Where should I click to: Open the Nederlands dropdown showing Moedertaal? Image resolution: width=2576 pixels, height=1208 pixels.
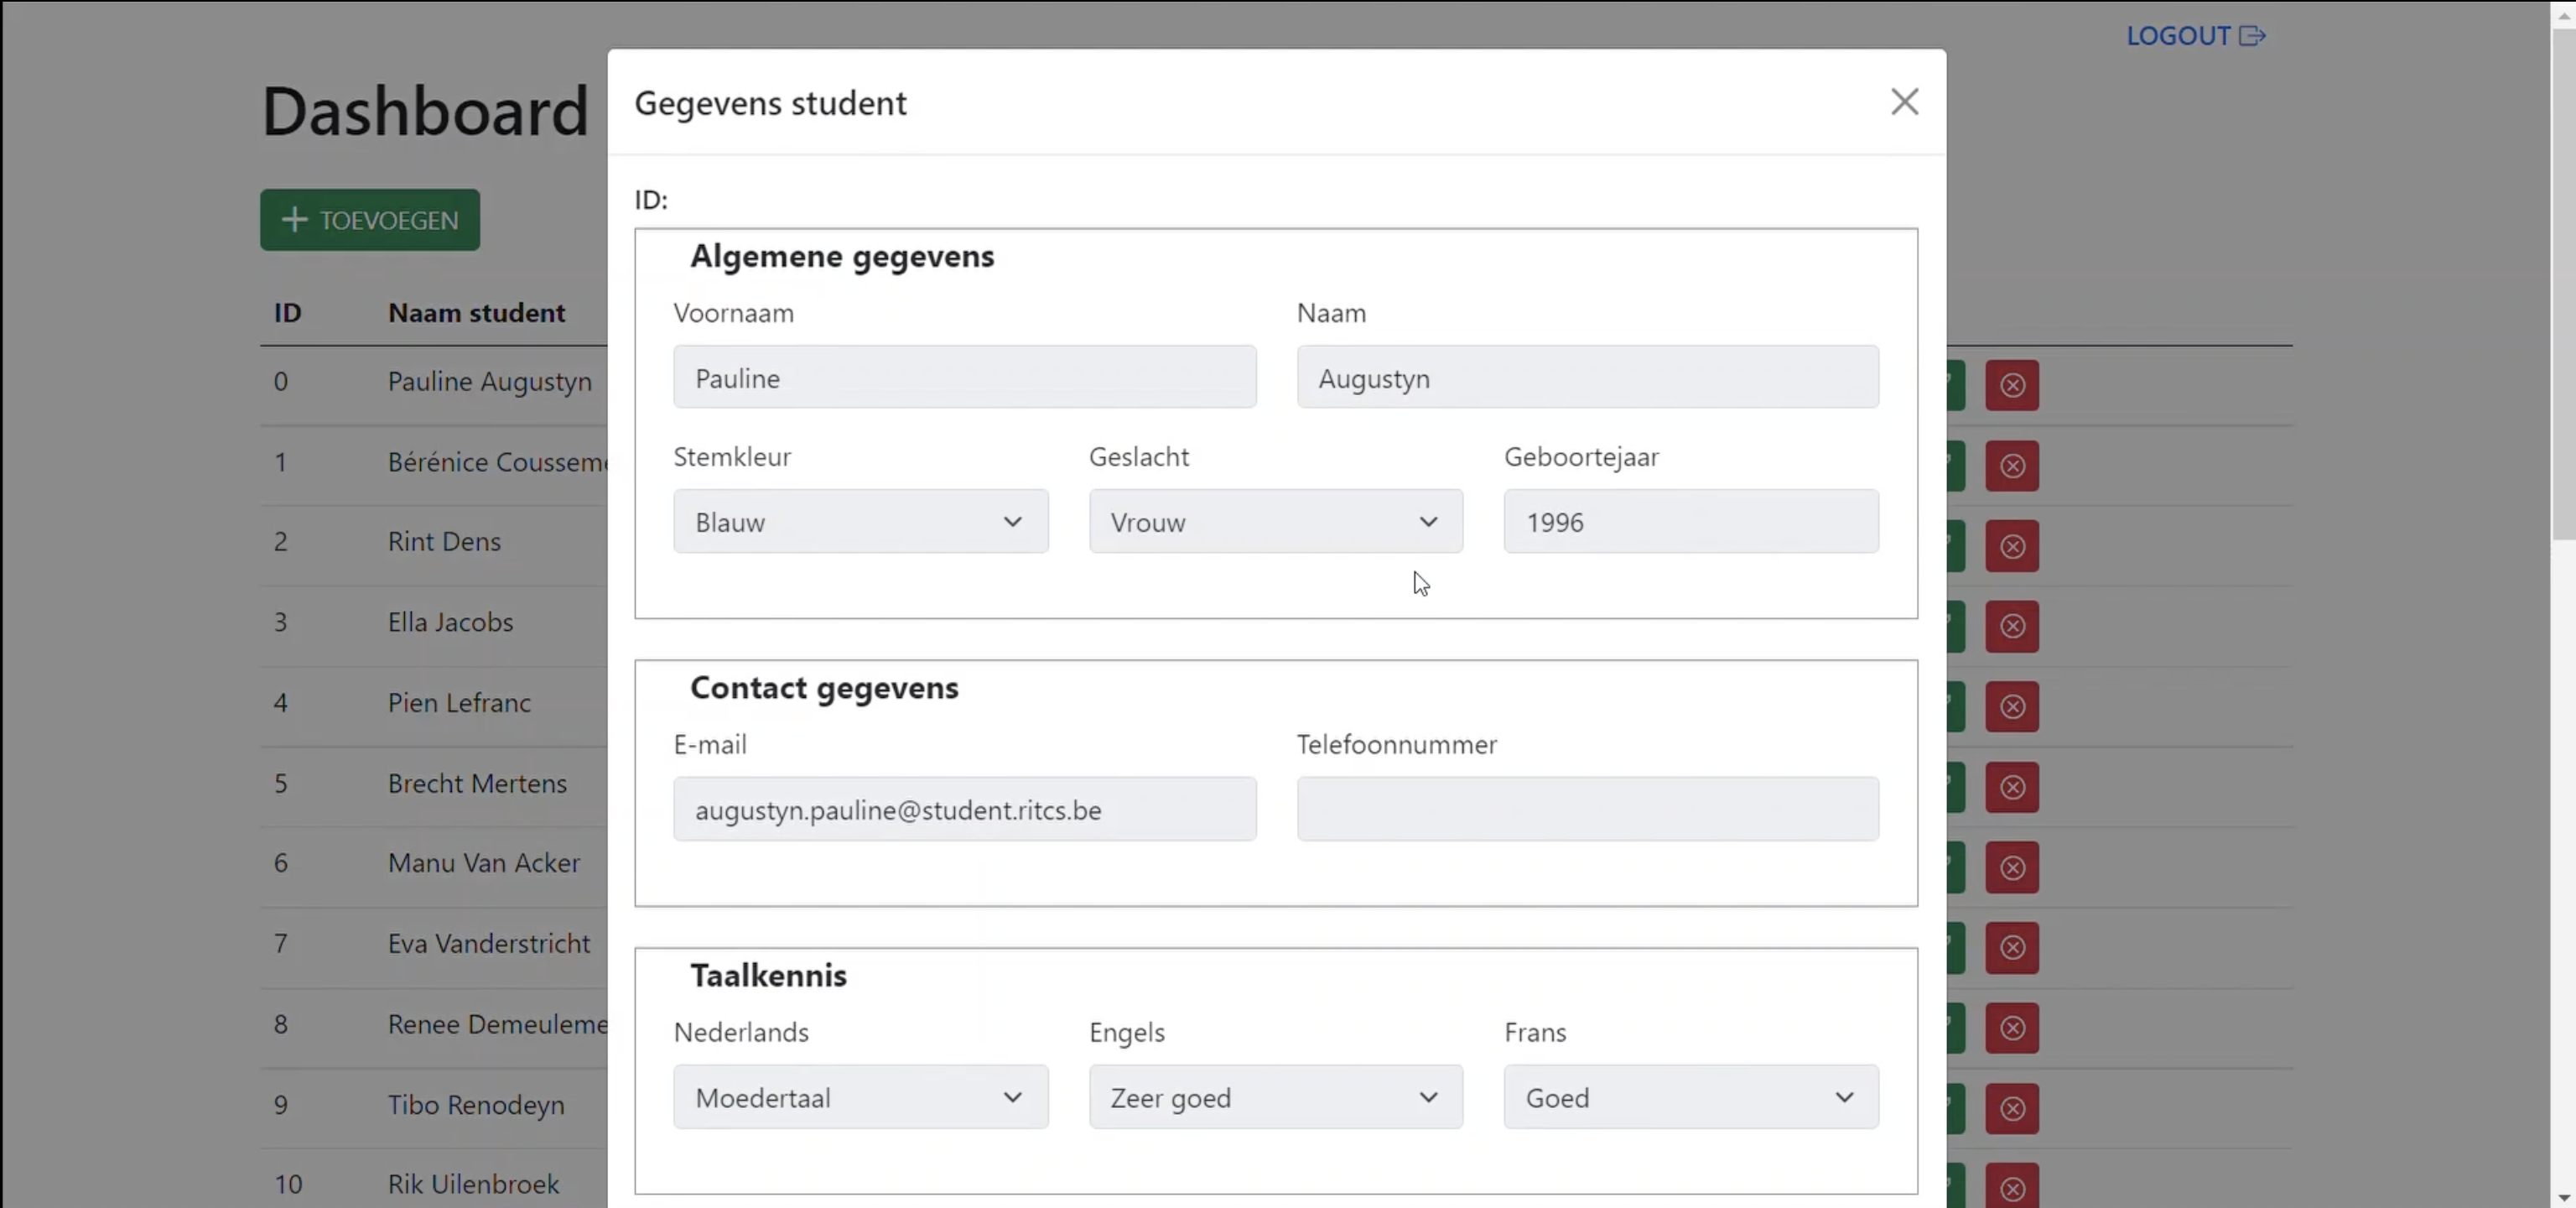(860, 1097)
